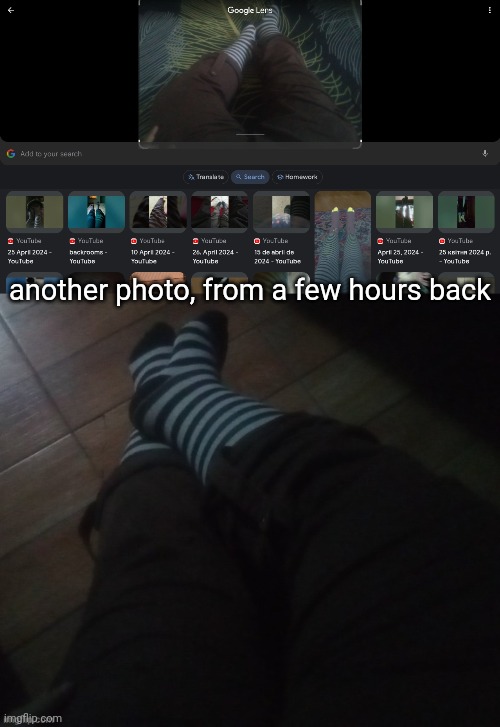
Task: Open thumbnail above '15 de abril de 2024'
Action: (x=281, y=211)
